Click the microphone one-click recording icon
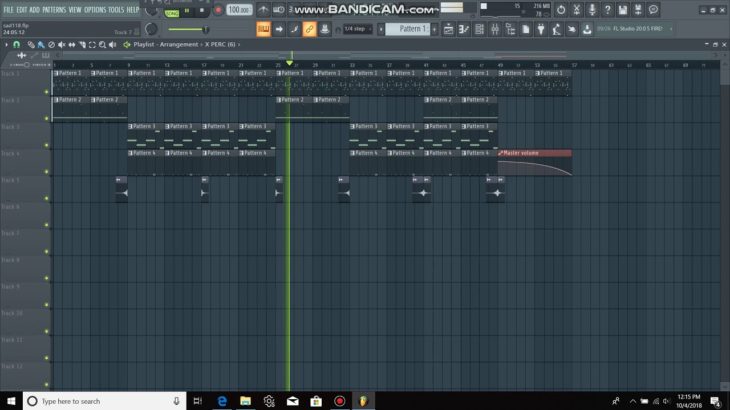 coord(592,9)
